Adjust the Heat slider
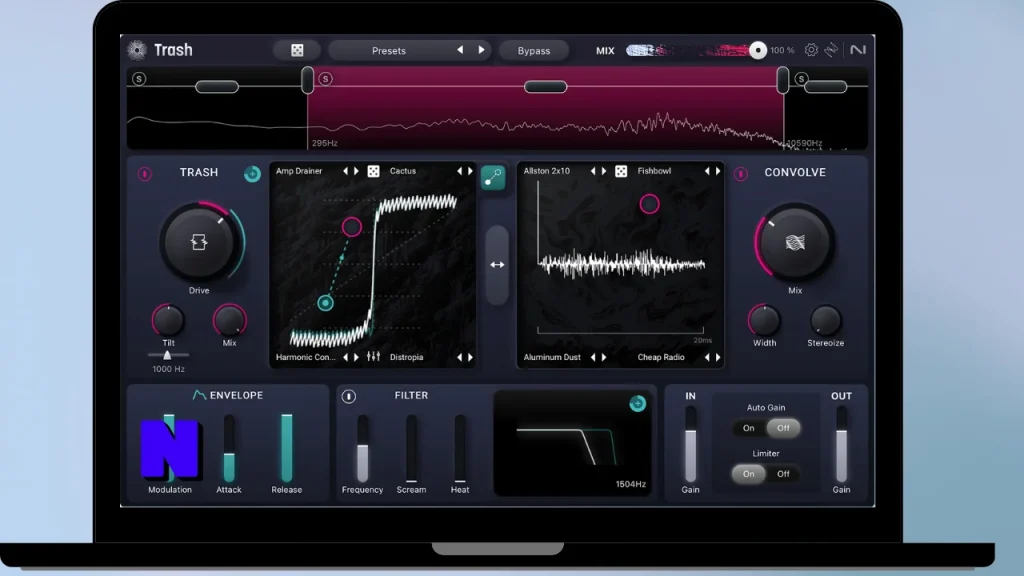The height and width of the screenshot is (576, 1024). [x=460, y=449]
